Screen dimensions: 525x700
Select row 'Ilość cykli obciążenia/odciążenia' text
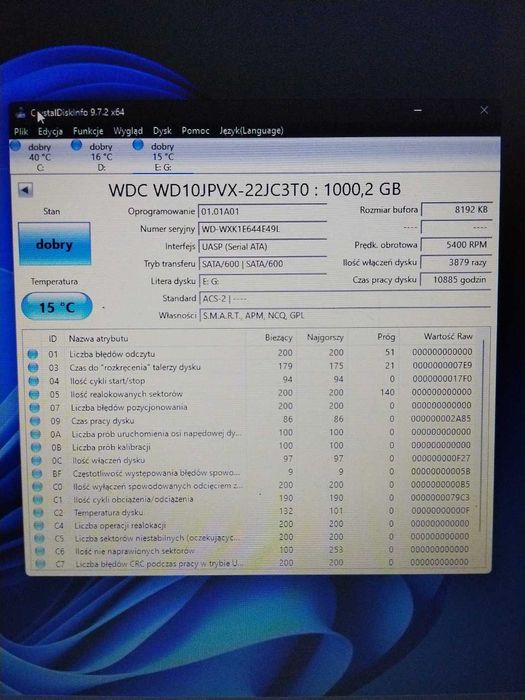pyautogui.click(x=133, y=500)
